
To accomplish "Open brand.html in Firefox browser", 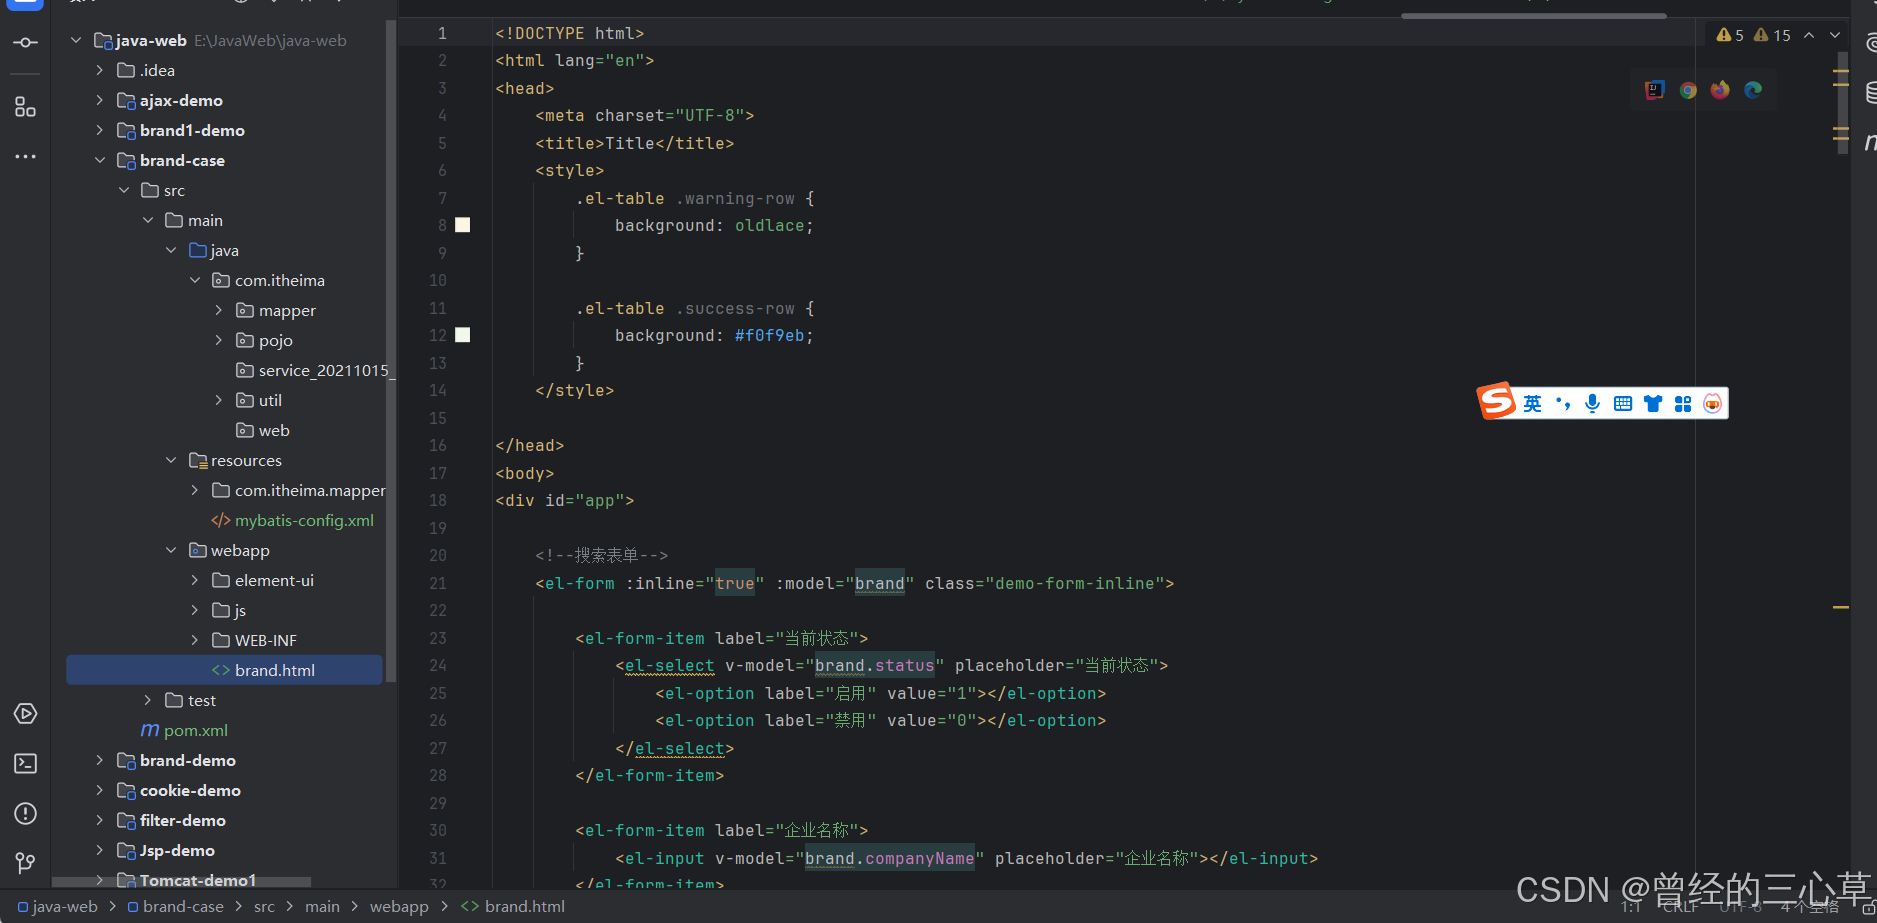I will point(1720,90).
